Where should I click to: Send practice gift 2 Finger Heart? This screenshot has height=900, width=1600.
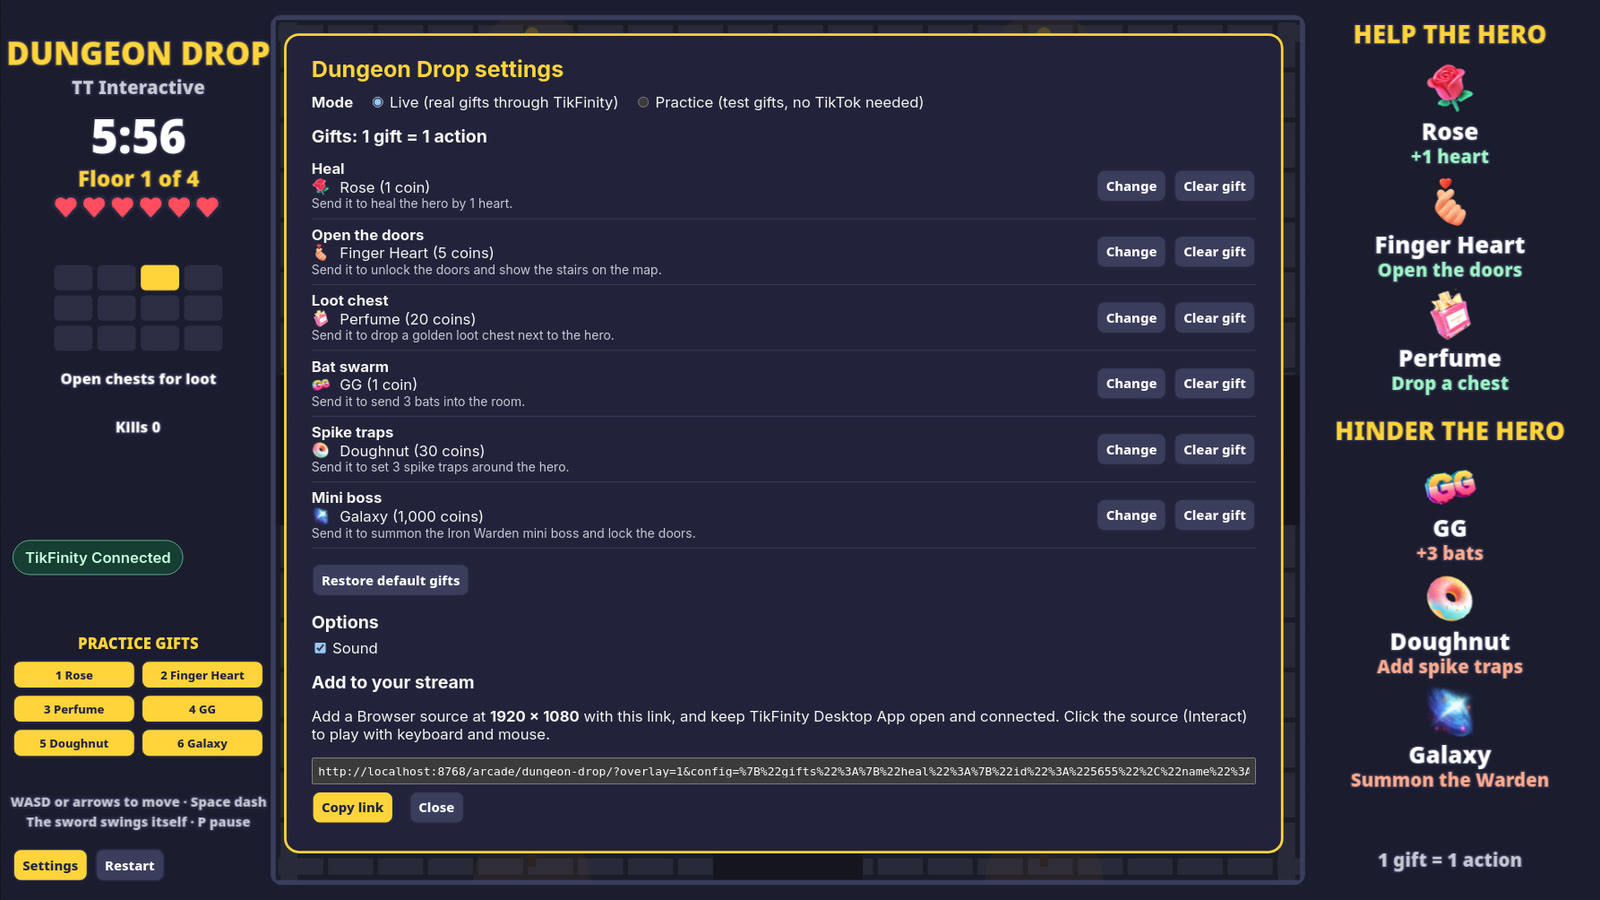coord(202,675)
